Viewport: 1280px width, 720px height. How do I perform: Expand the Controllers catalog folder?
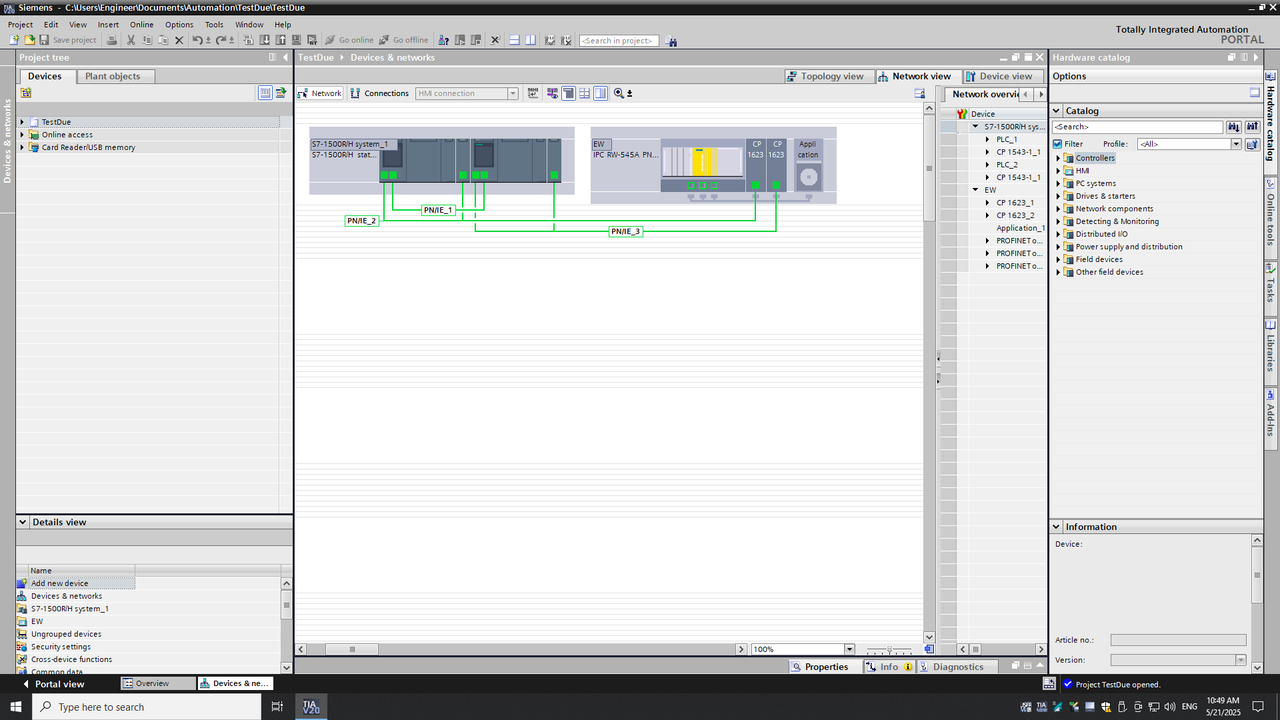point(1058,158)
